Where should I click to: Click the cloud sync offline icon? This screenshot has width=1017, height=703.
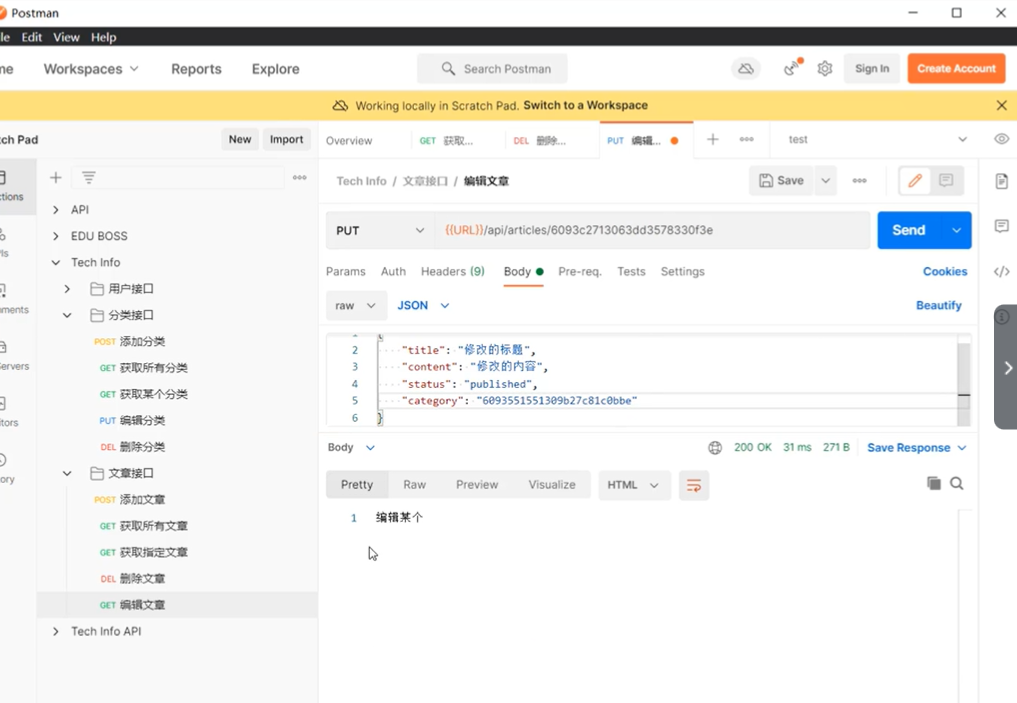coord(746,69)
